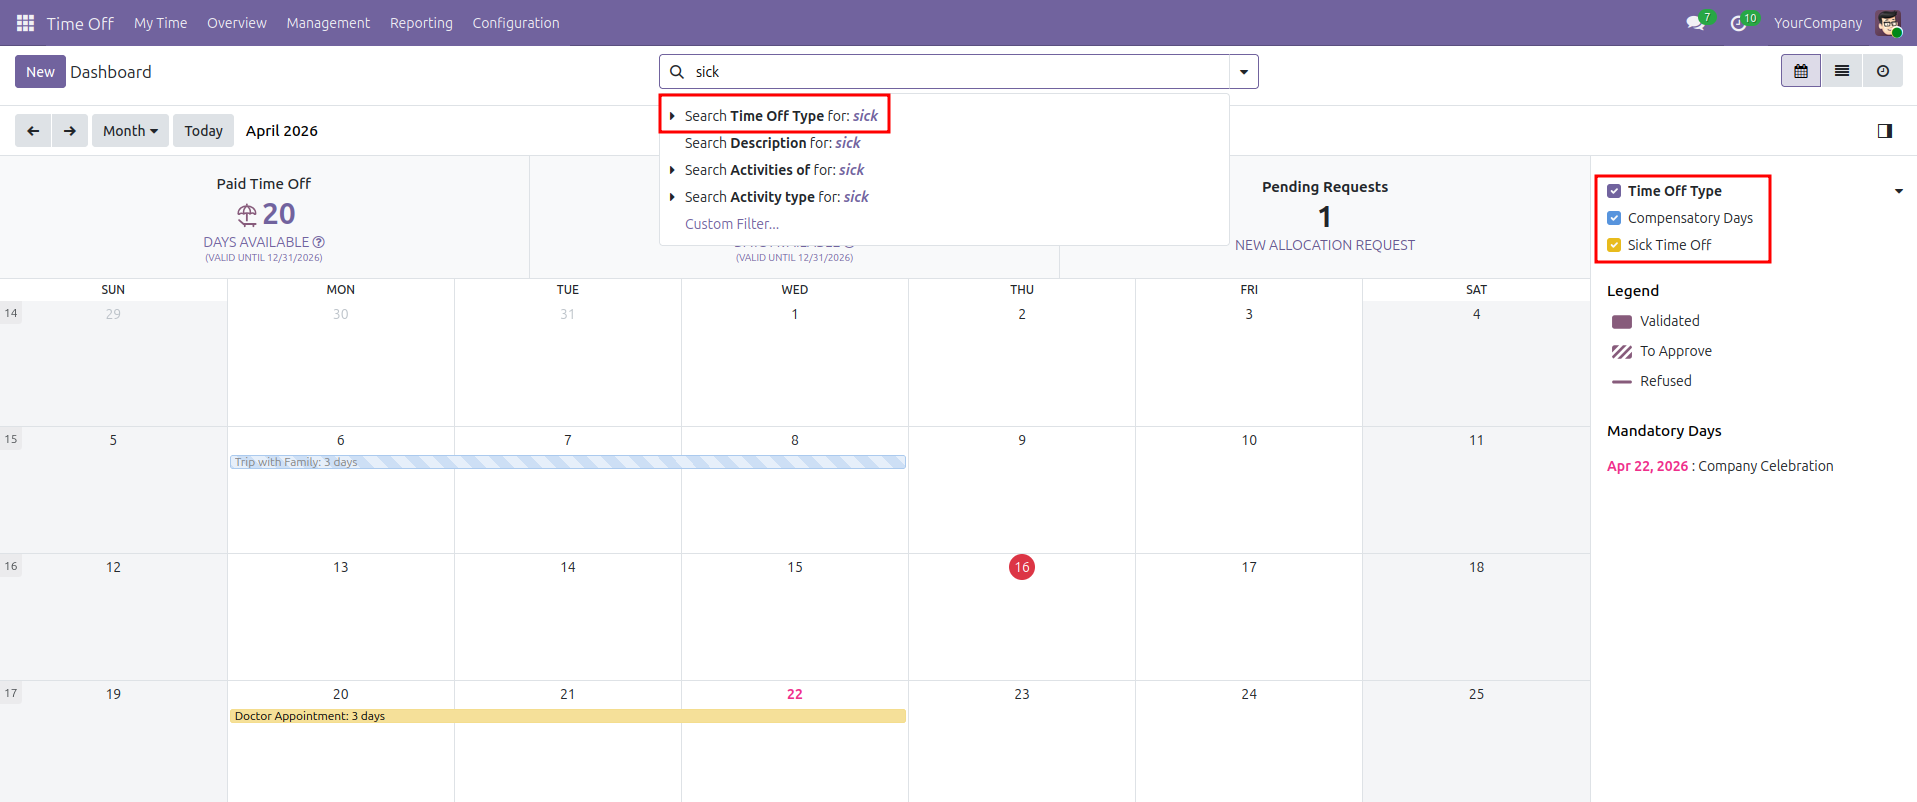Click the Days Available help icon
This screenshot has width=1917, height=802.
[319, 242]
